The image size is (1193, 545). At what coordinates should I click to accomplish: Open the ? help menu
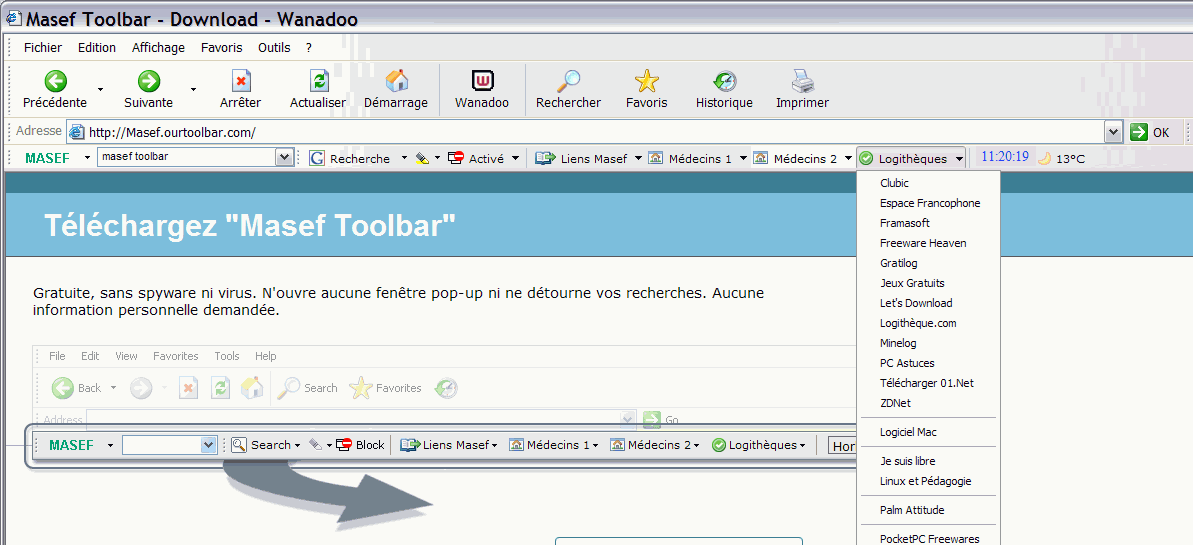pyautogui.click(x=309, y=47)
